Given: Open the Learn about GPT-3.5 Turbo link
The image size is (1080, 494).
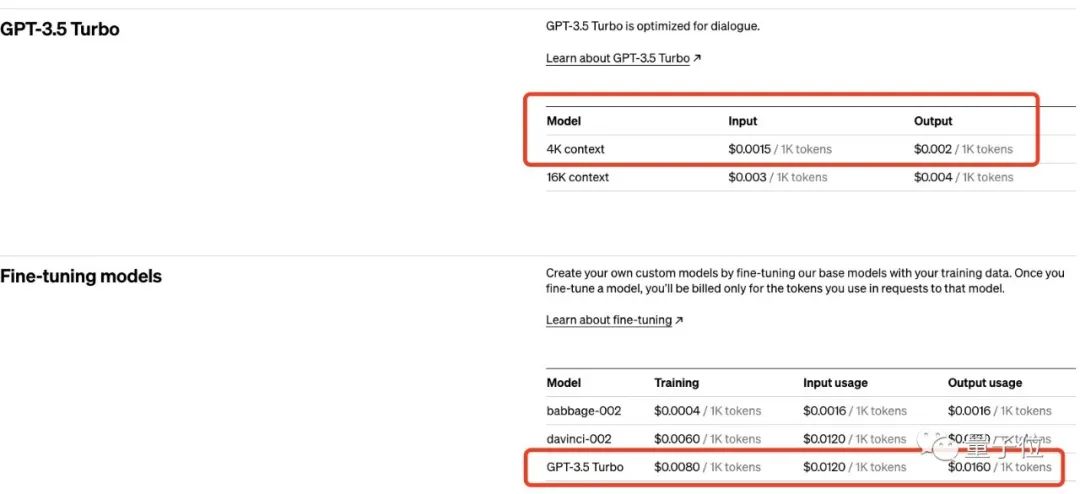Looking at the screenshot, I should pos(617,58).
